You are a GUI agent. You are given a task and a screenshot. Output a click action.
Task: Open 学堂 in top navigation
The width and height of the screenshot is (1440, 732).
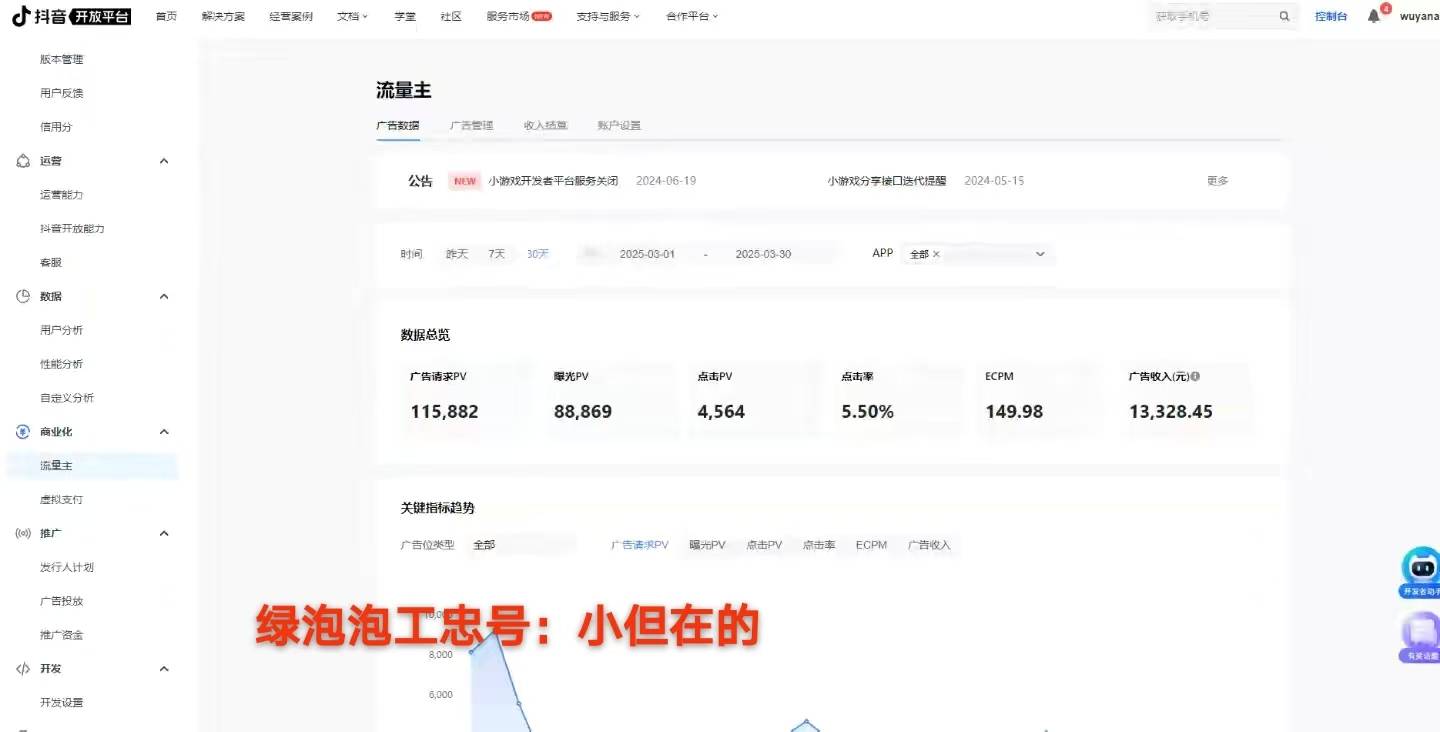[x=405, y=16]
